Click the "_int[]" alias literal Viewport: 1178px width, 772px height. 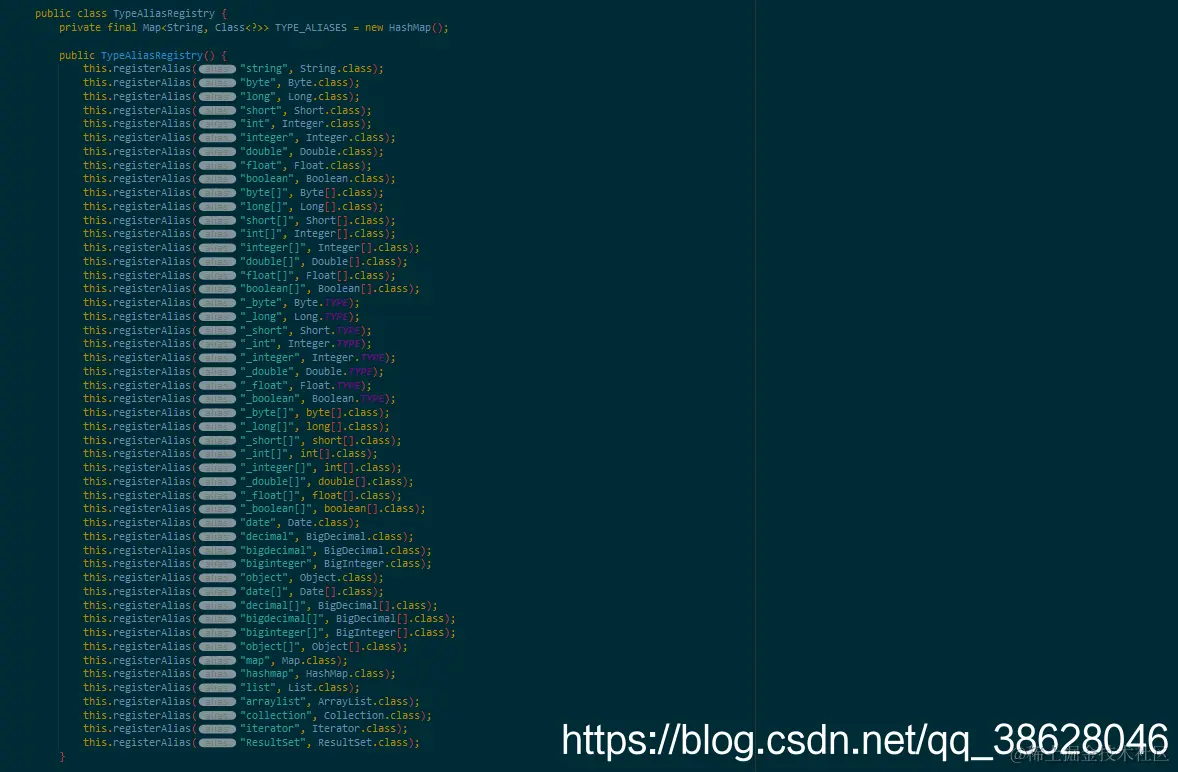click(x=264, y=454)
